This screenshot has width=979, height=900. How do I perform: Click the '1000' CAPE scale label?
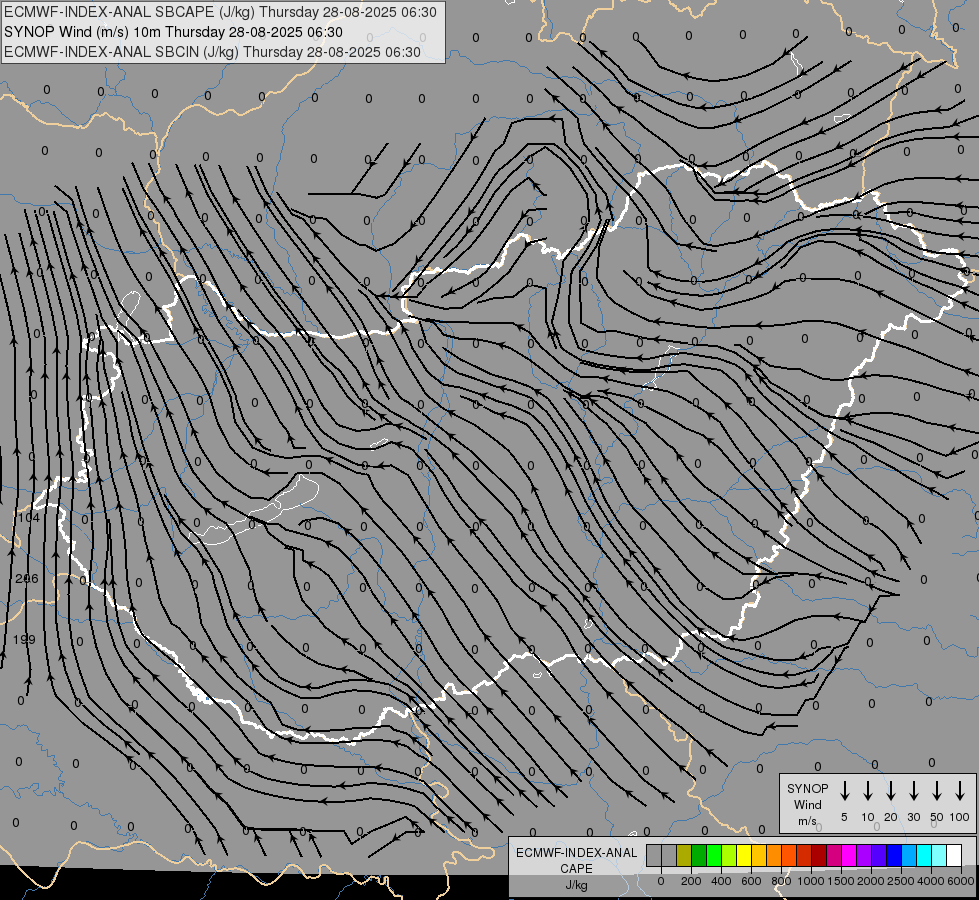[x=810, y=881]
